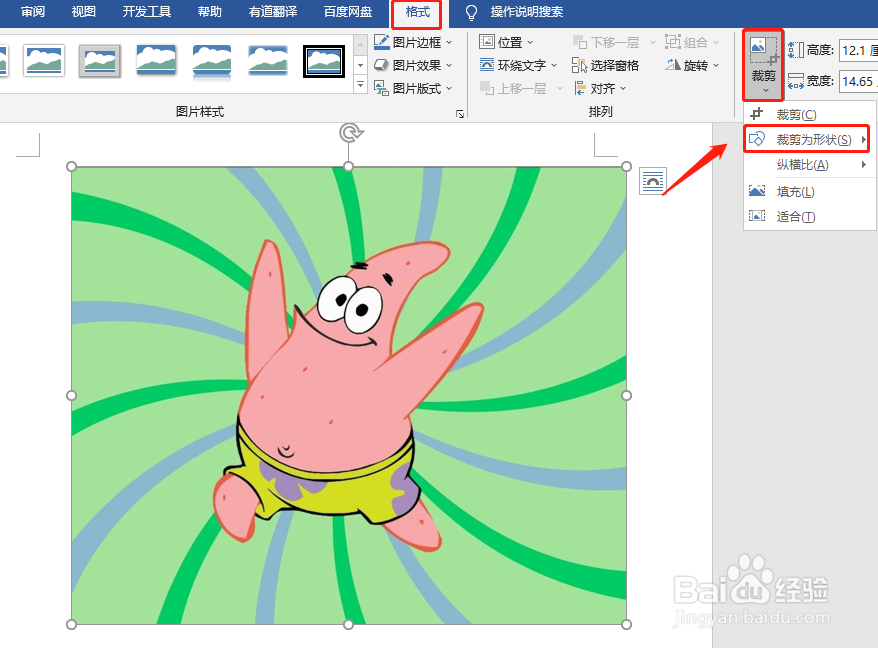The width and height of the screenshot is (878, 648).
Task: Click the rotation handle above the picture
Action: [351, 133]
